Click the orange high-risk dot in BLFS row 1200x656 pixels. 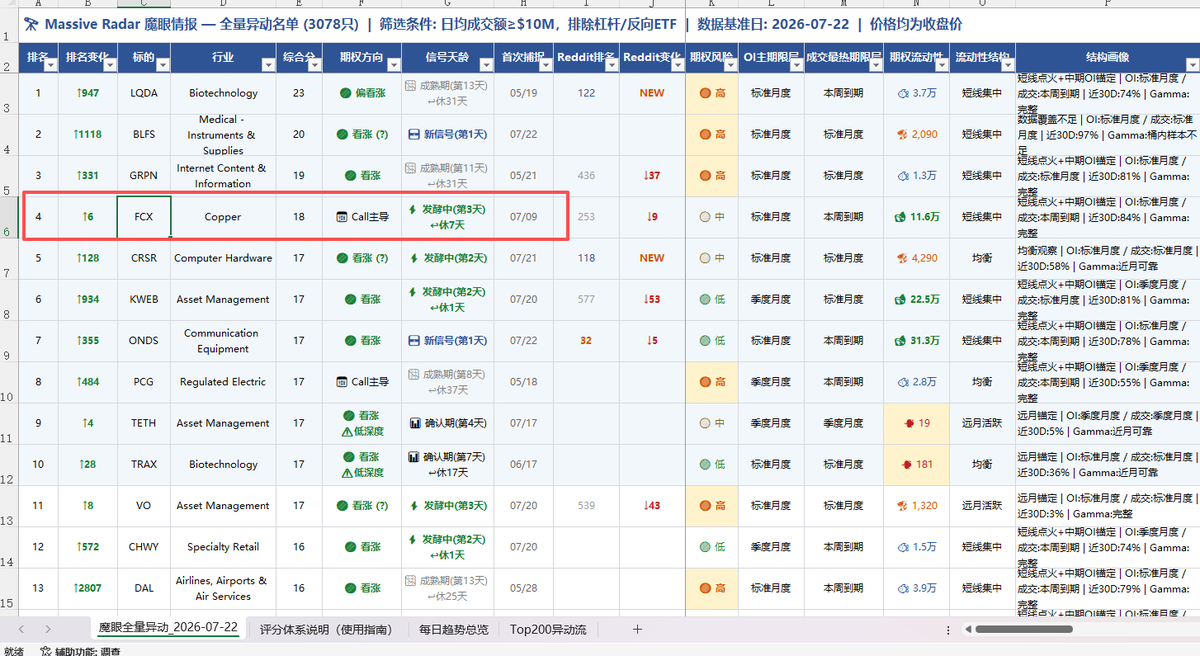(x=705, y=134)
